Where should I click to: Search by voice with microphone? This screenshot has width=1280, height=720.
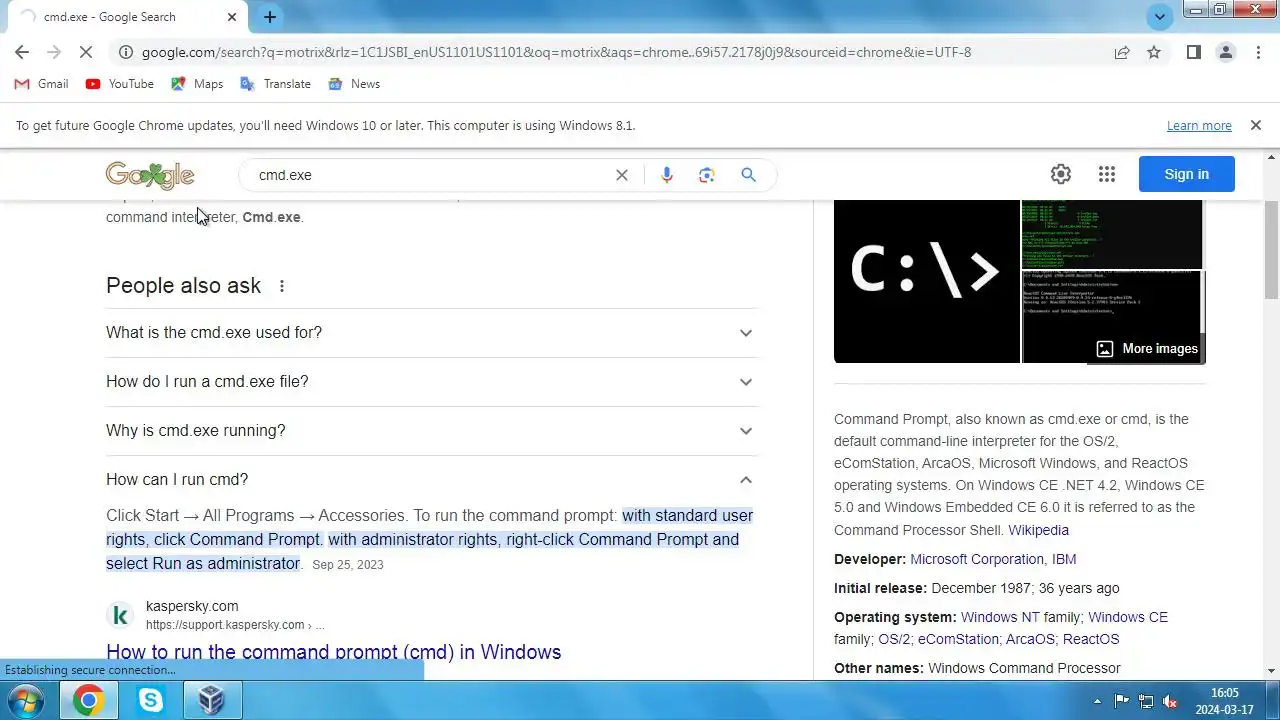pyautogui.click(x=667, y=175)
